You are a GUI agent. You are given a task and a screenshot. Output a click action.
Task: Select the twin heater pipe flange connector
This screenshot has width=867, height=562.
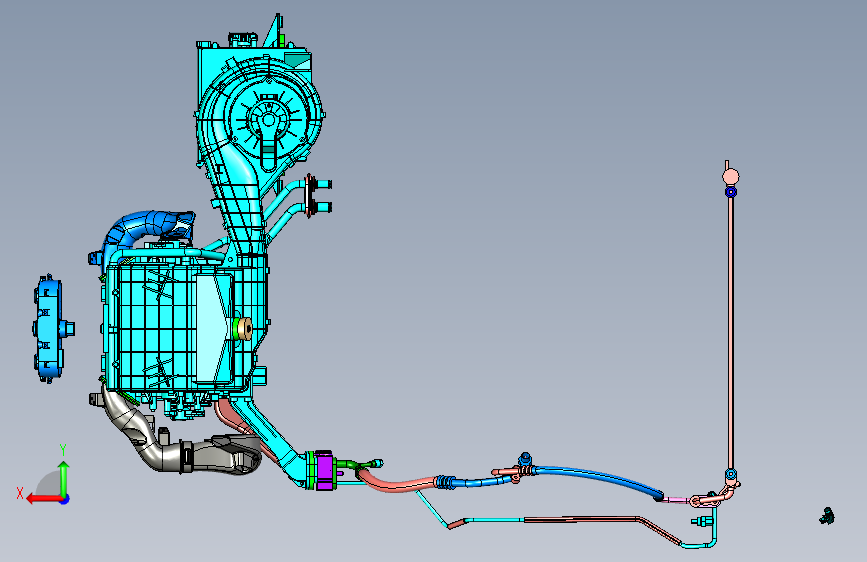[311, 196]
